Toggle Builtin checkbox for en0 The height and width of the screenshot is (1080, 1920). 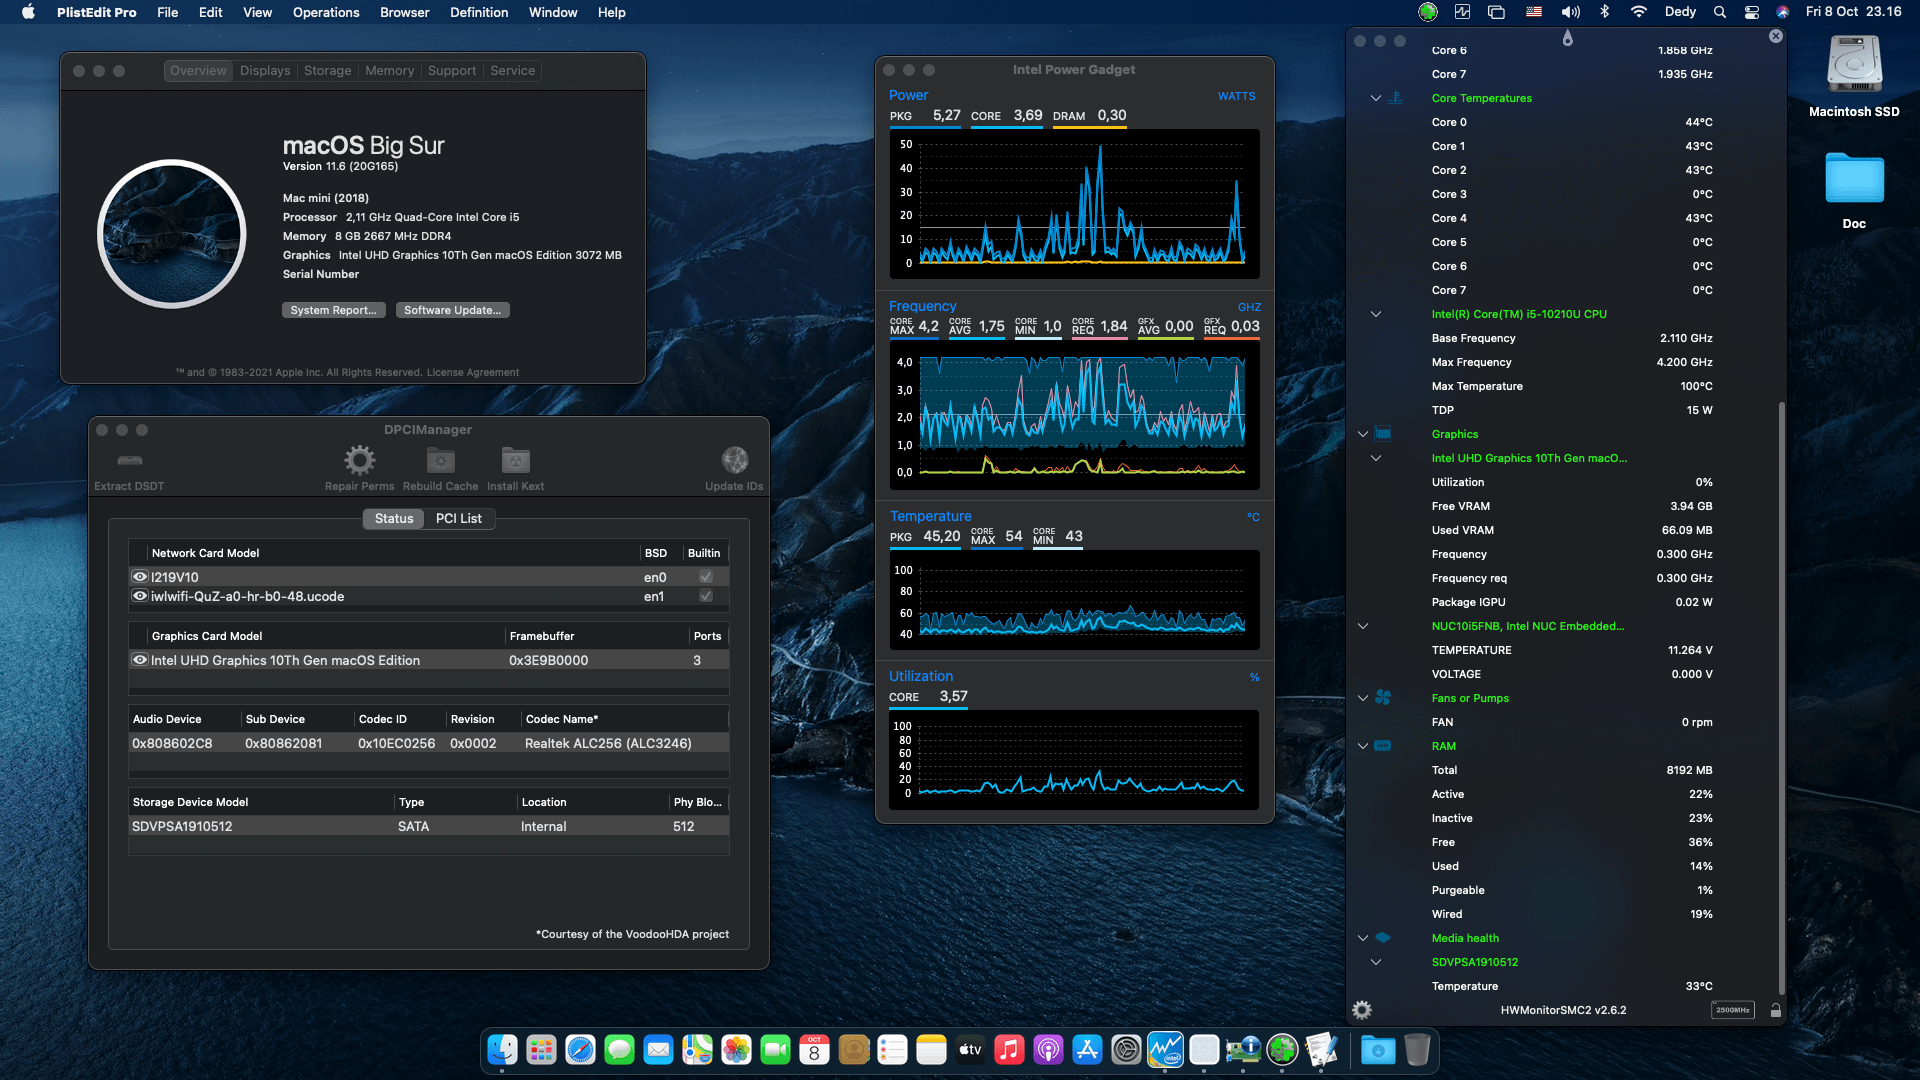point(706,577)
